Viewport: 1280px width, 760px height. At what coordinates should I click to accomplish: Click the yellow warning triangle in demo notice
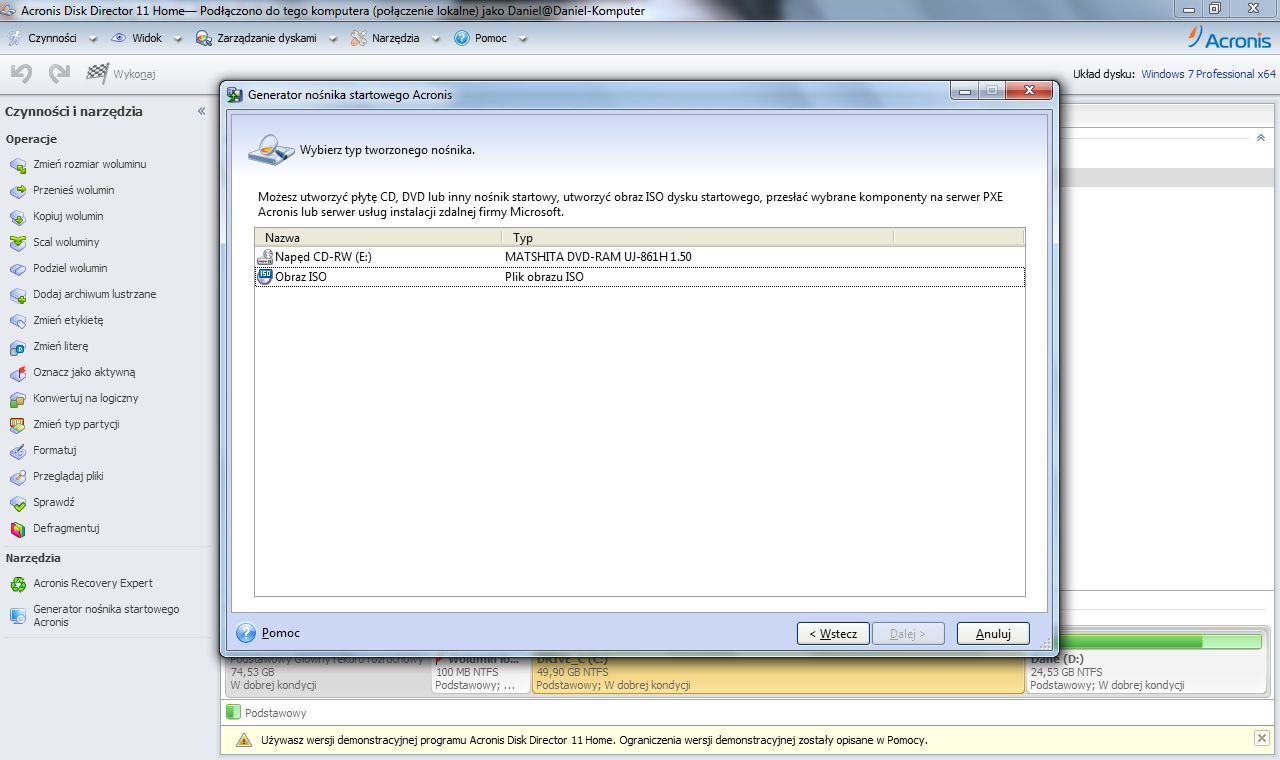(x=243, y=741)
